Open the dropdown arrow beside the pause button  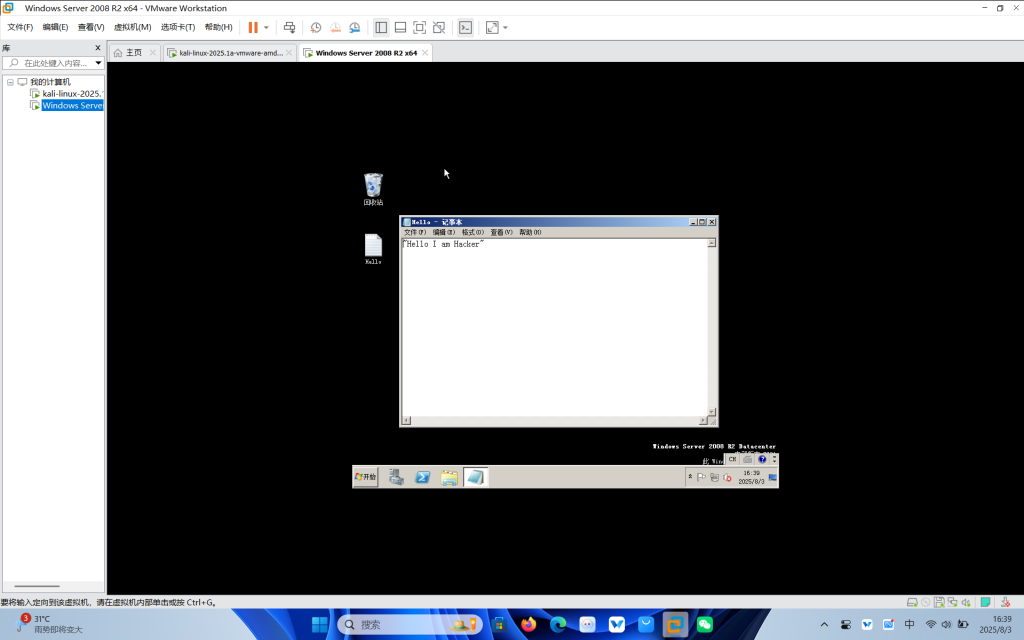pos(266,27)
